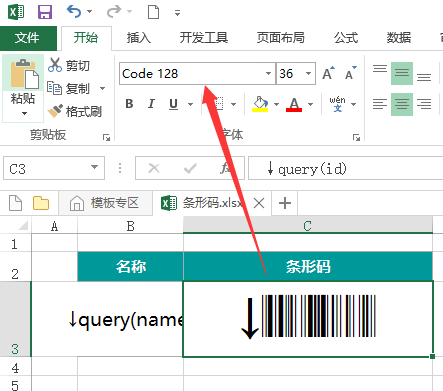The height and width of the screenshot is (391, 443).
Task: Click the Save icon in quick access toolbar
Action: (45, 12)
